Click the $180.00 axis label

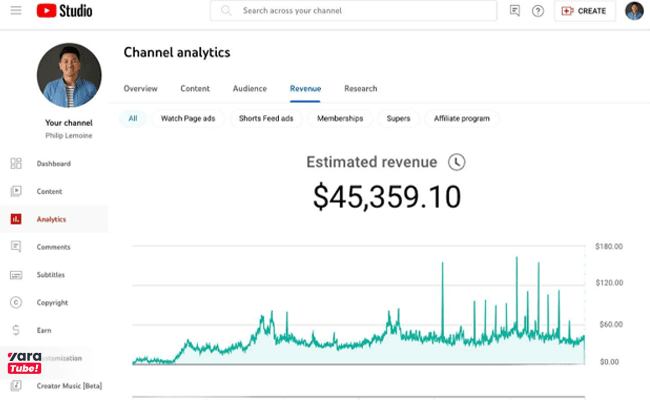pos(609,247)
